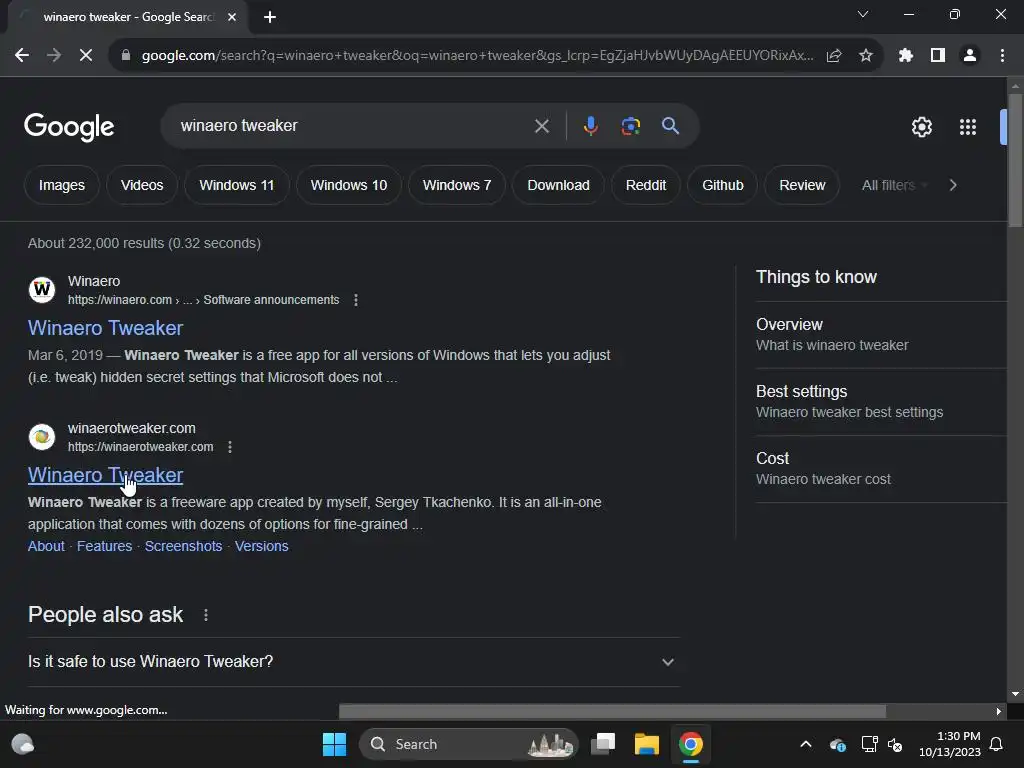Show more filter chips with right chevron
Screen dimensions: 1024x768
click(x=953, y=185)
